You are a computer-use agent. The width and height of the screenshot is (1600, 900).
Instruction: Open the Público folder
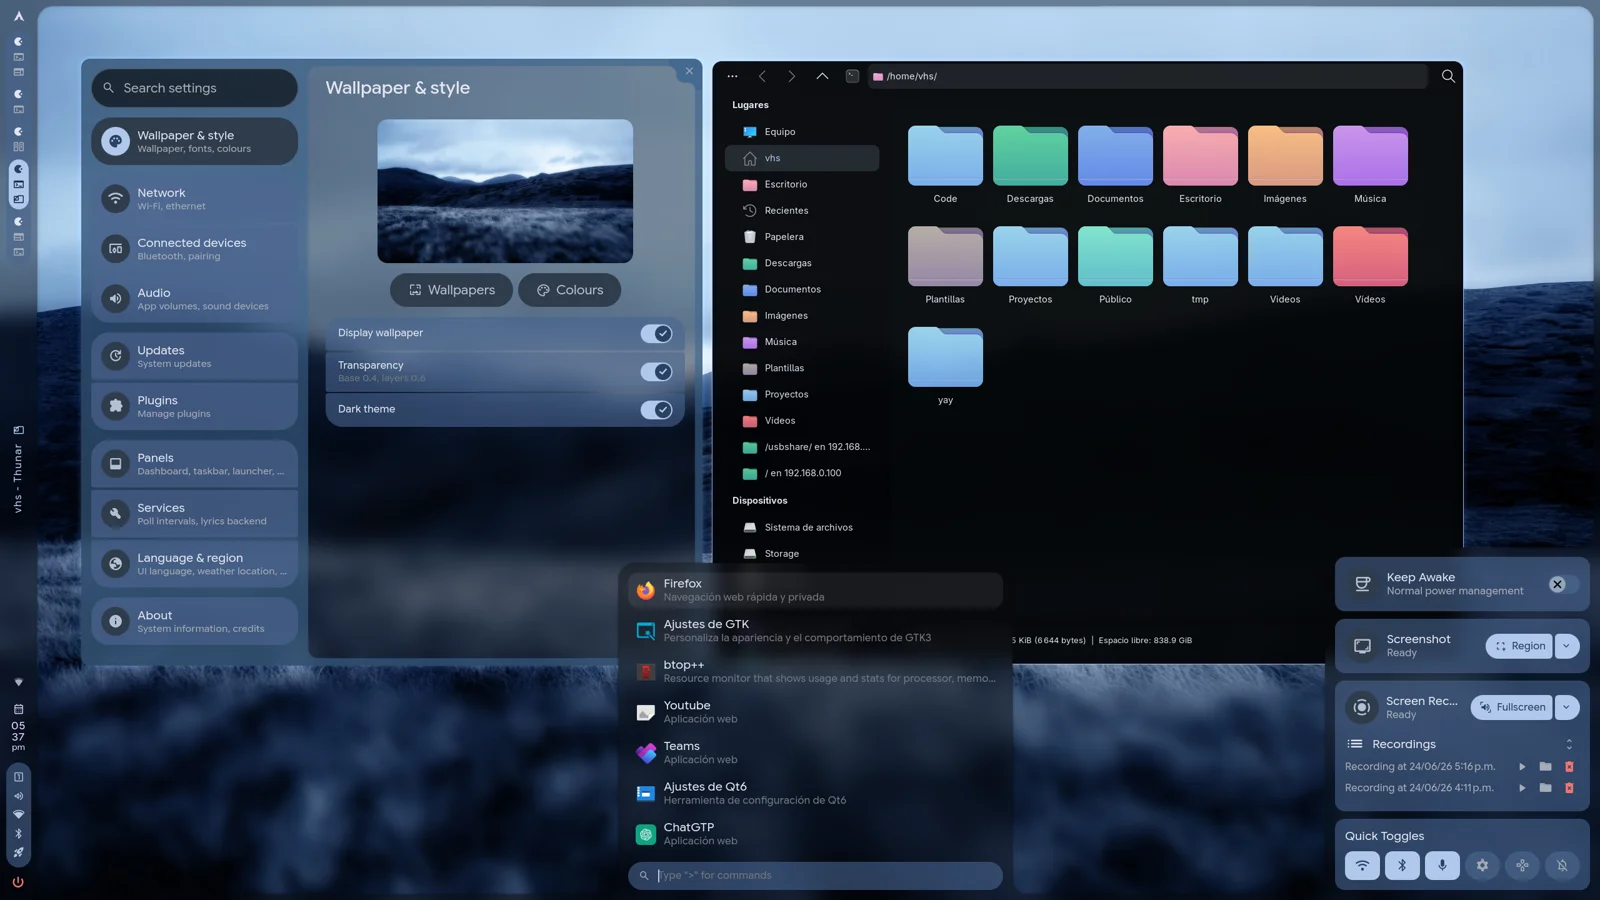coord(1115,257)
